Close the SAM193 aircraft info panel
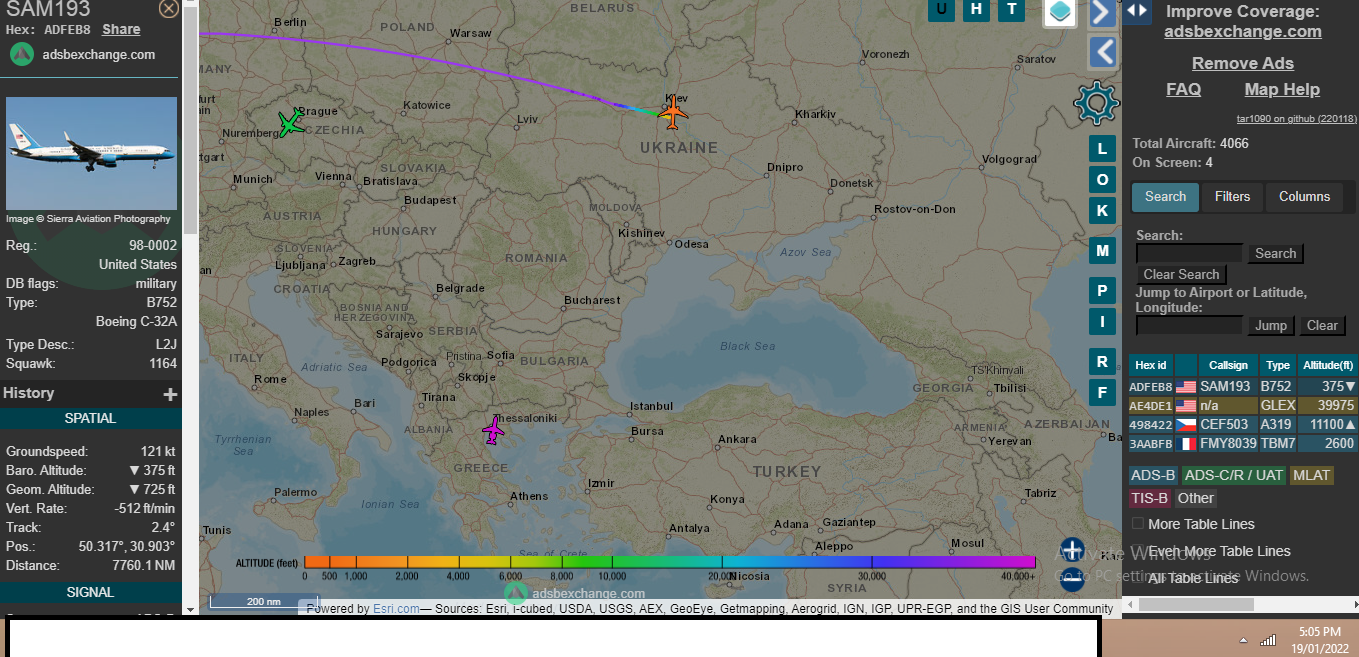Viewport: 1359px width, 657px height. pyautogui.click(x=169, y=9)
